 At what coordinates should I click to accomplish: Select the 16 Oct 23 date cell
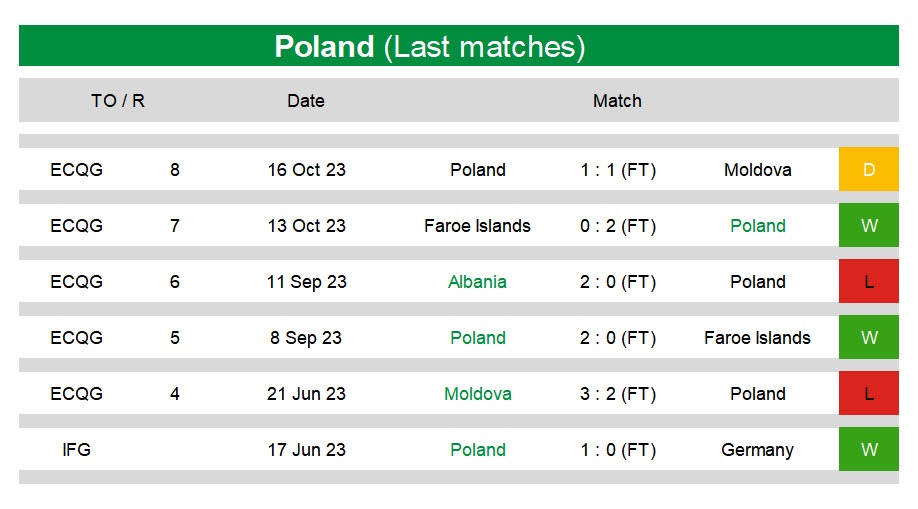pyautogui.click(x=306, y=170)
